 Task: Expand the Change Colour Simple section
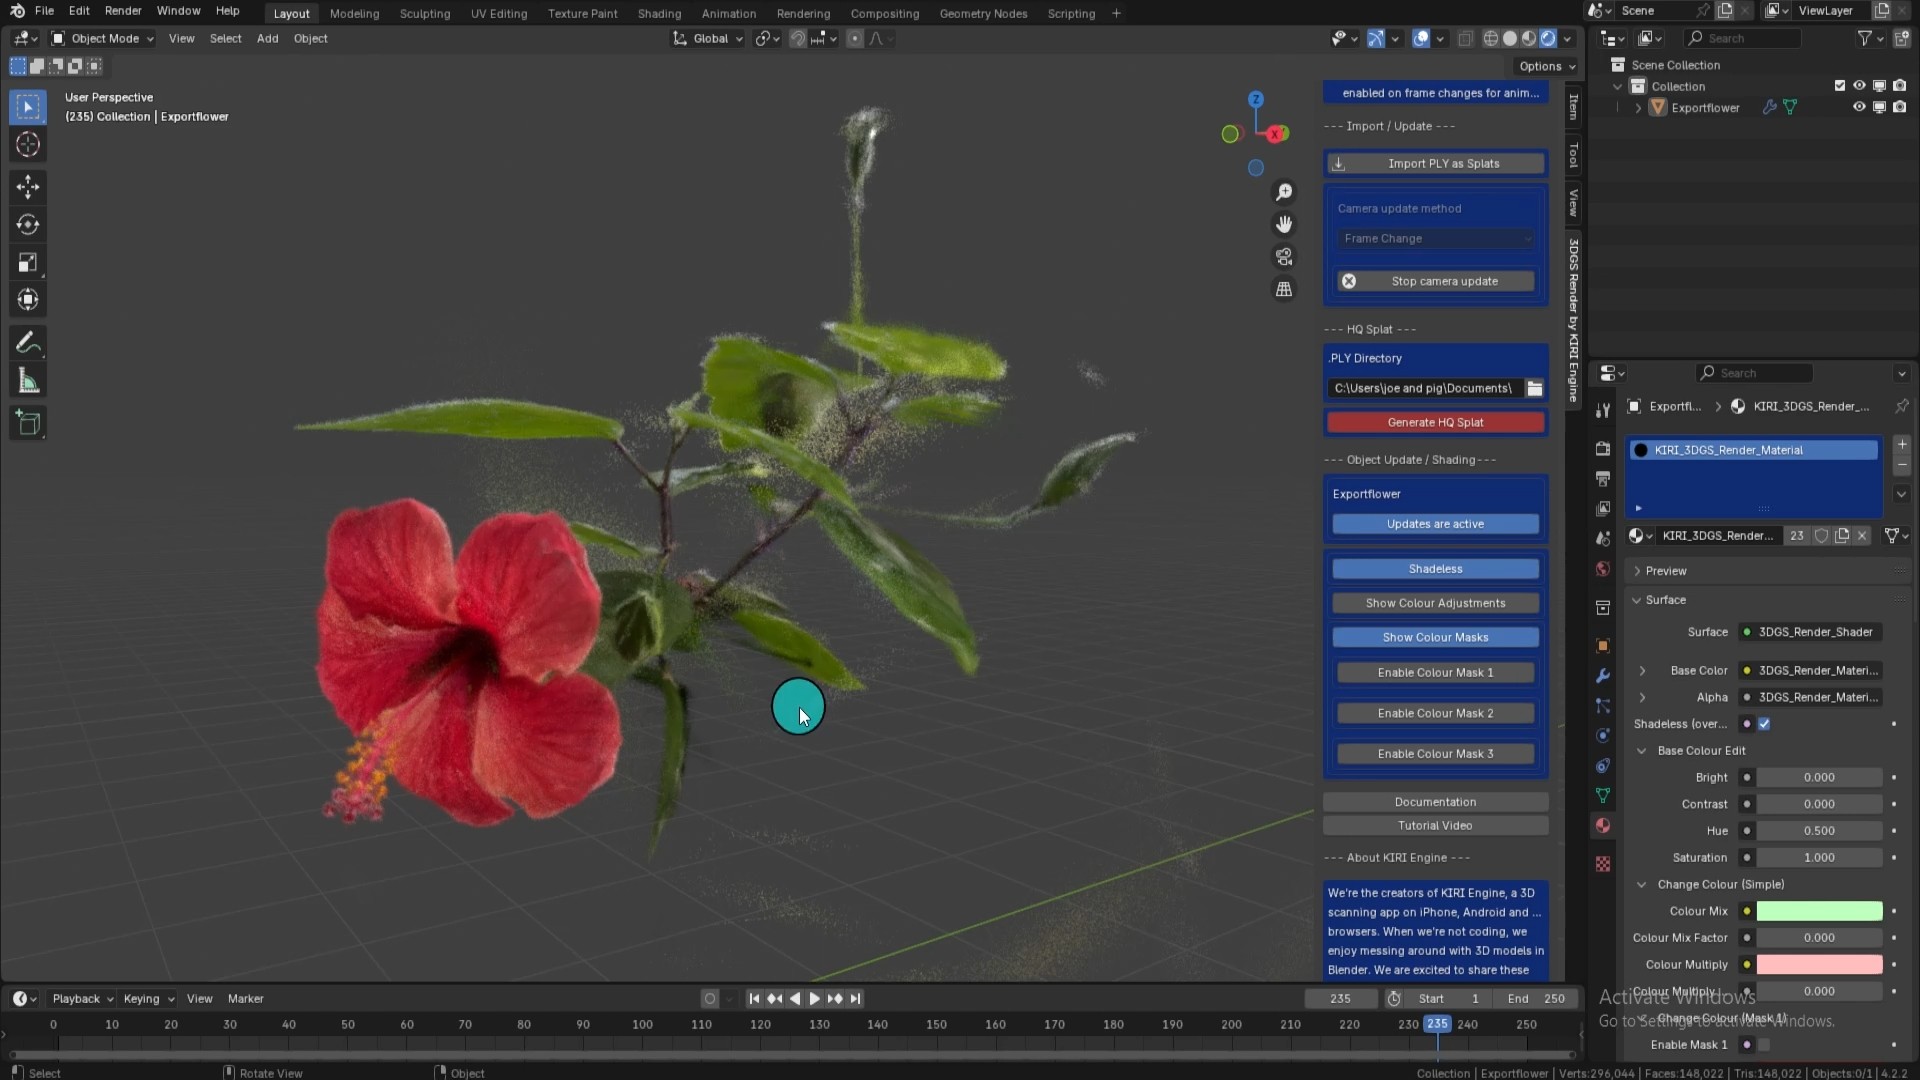[x=1640, y=884]
